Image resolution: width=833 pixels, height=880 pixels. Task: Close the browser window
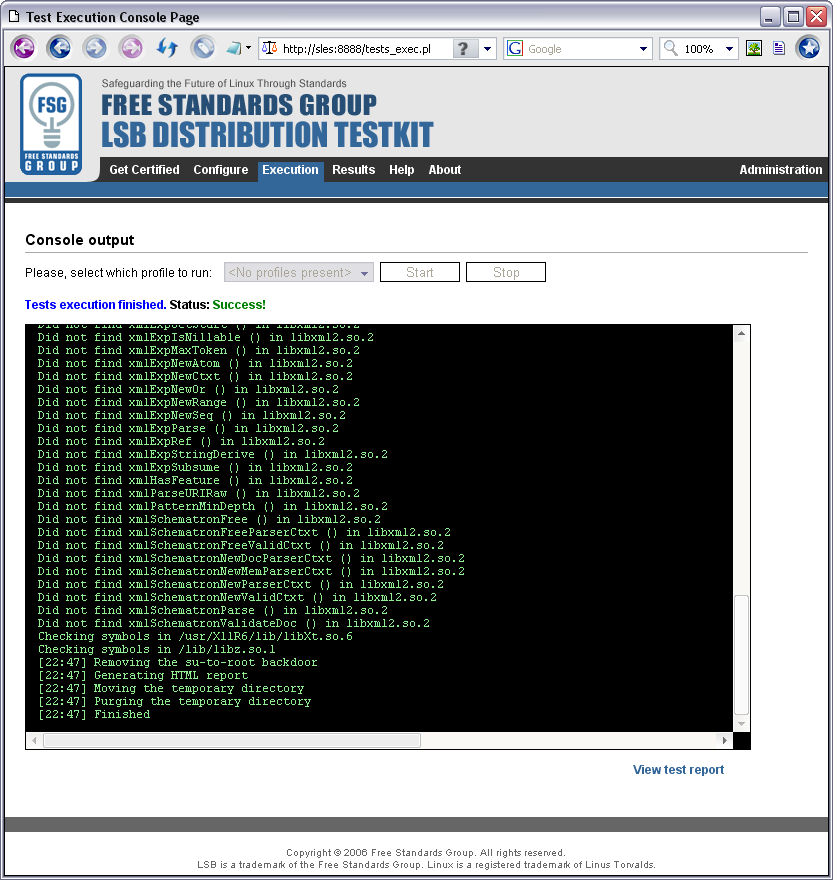pyautogui.click(x=816, y=17)
